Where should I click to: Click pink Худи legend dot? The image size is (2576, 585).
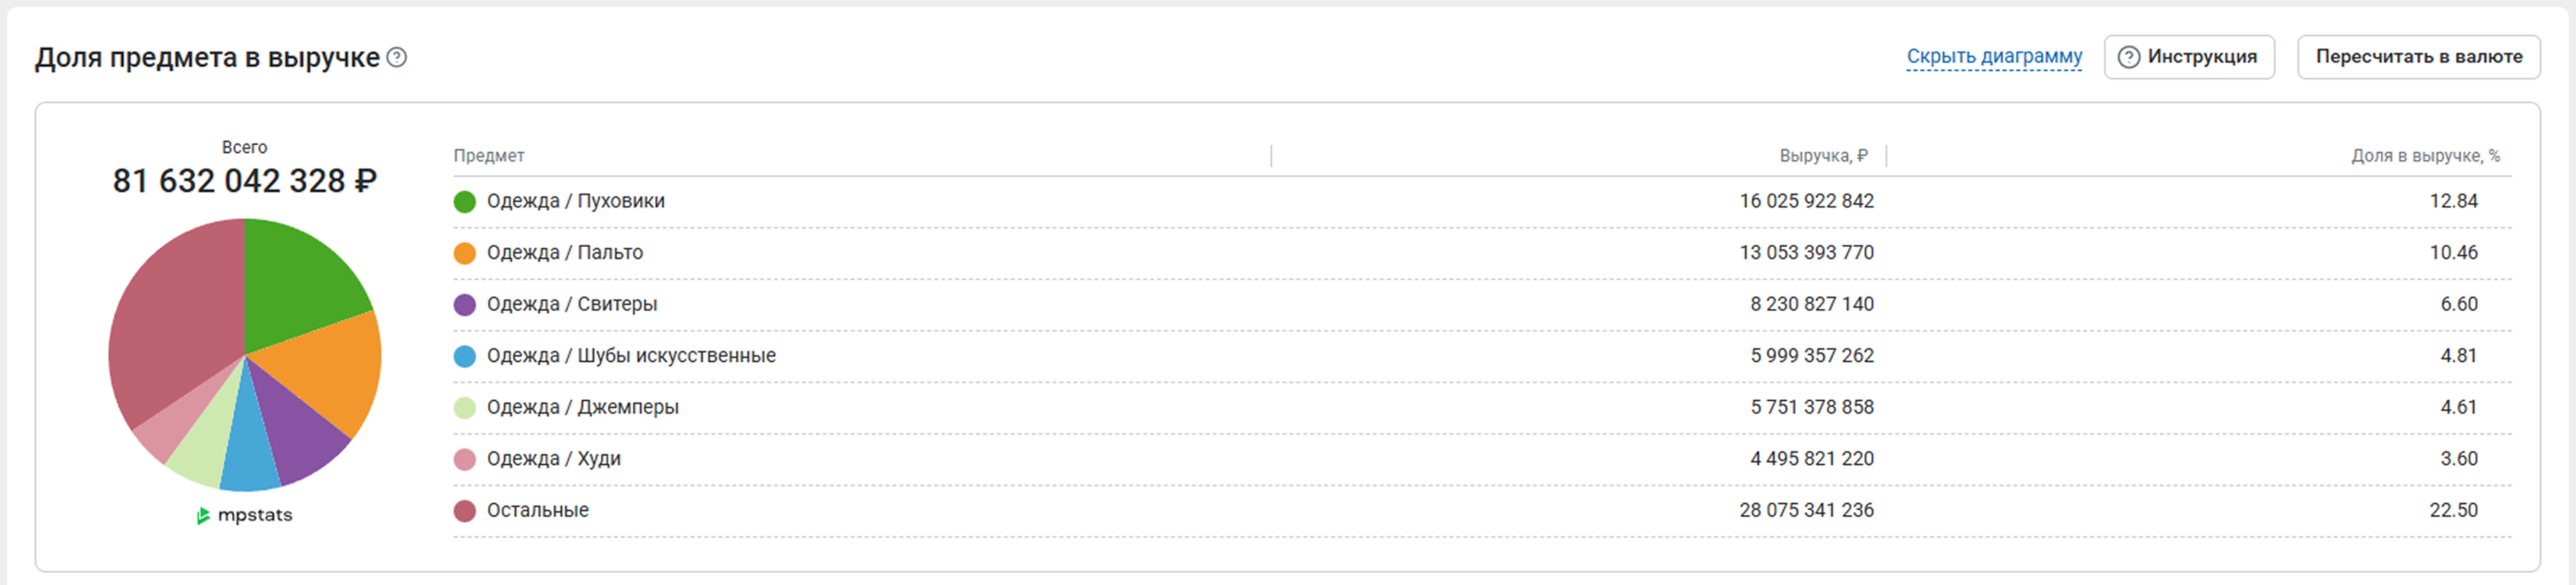click(x=465, y=459)
